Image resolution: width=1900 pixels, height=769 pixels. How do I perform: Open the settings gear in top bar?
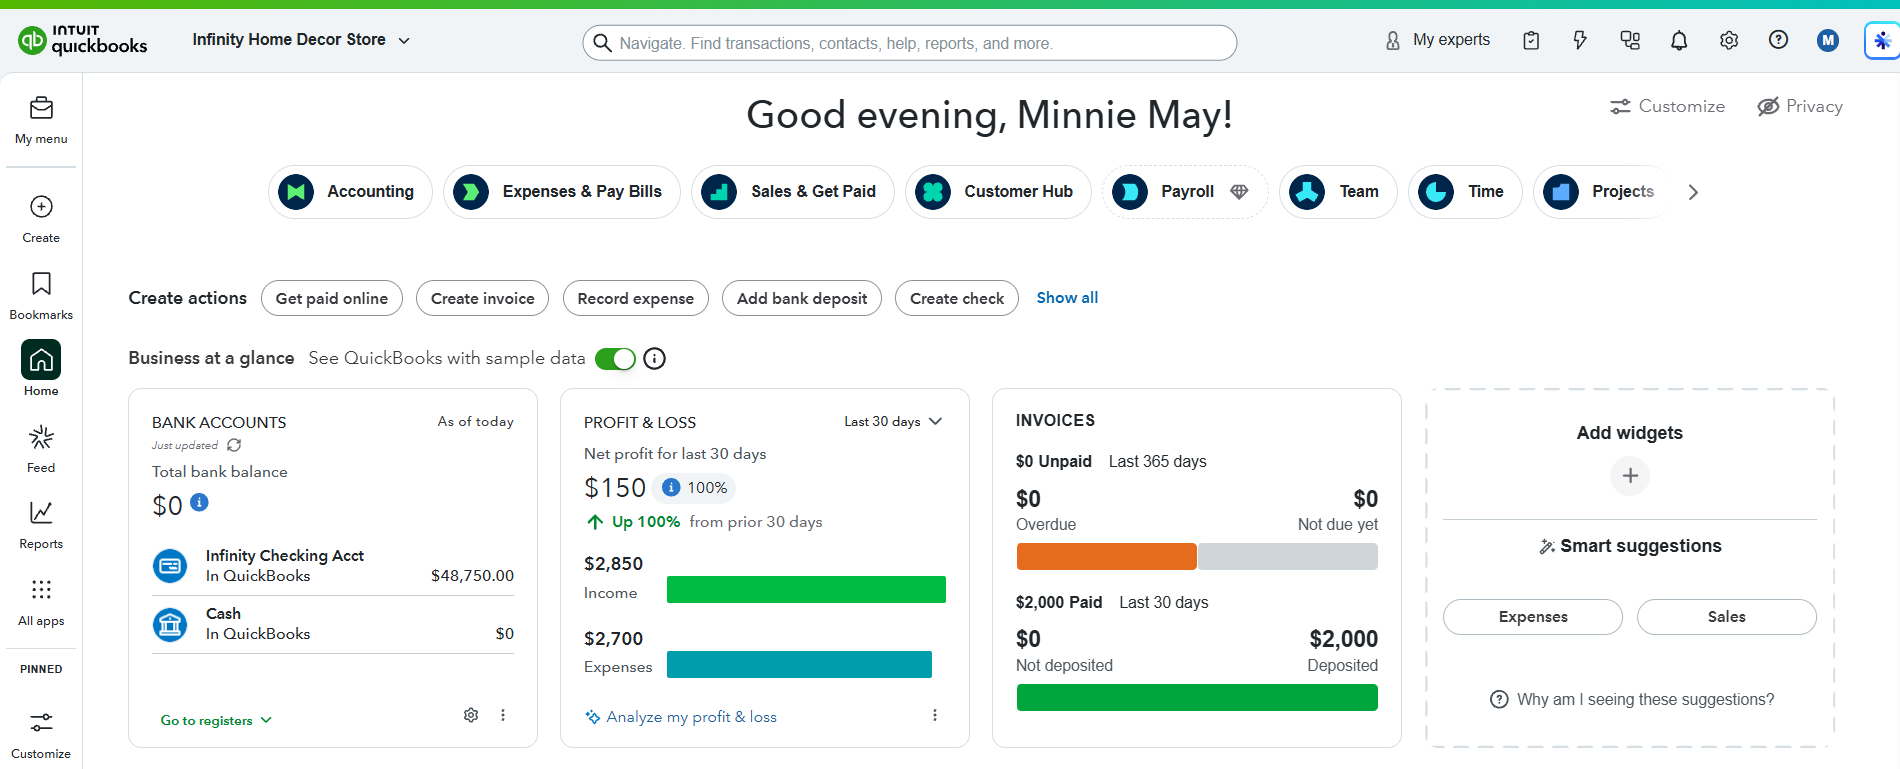pos(1729,41)
